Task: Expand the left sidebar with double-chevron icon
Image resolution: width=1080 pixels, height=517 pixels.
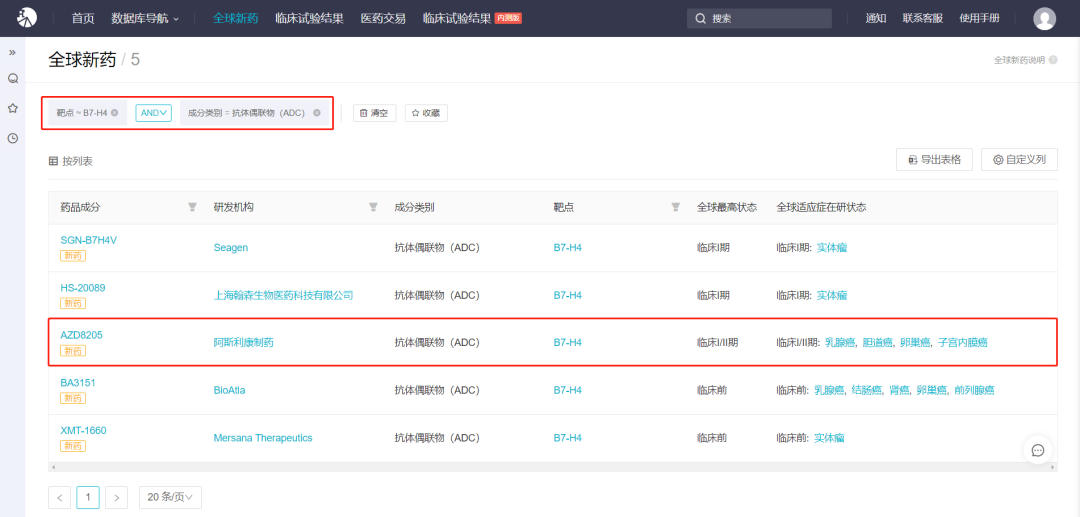Action: coord(13,51)
